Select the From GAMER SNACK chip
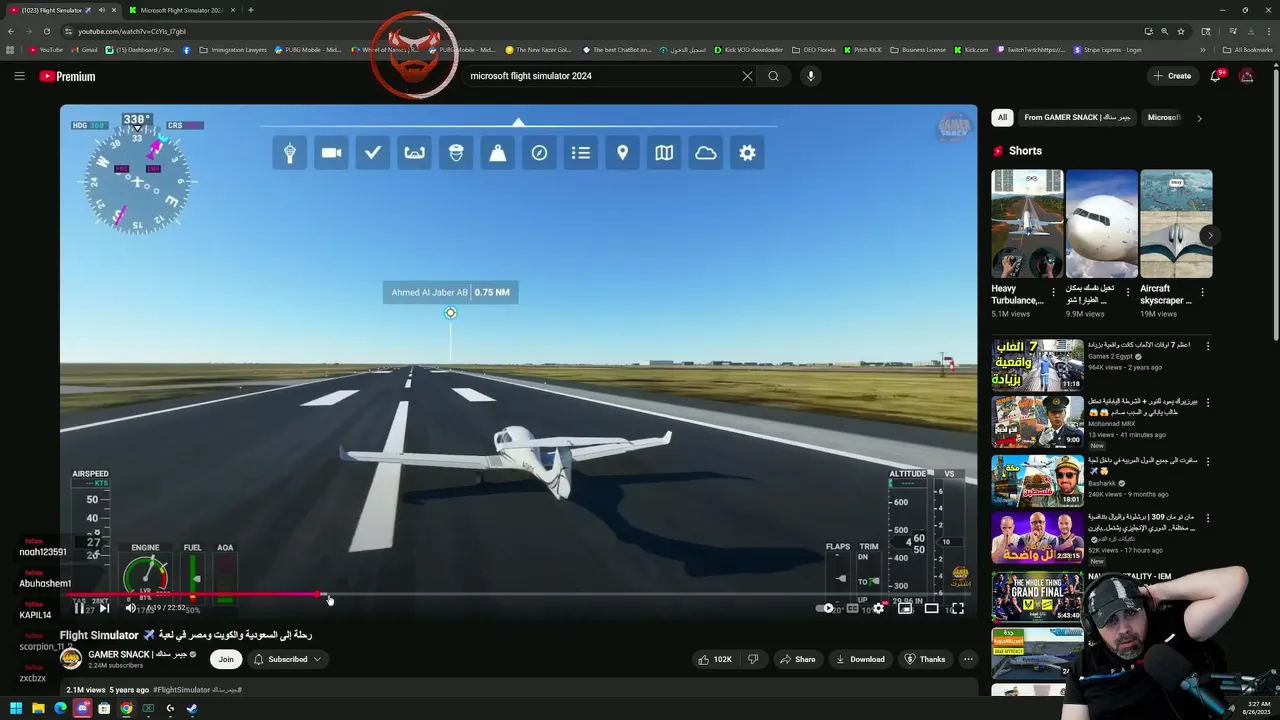Screen dimensions: 1280x720 [1077, 117]
